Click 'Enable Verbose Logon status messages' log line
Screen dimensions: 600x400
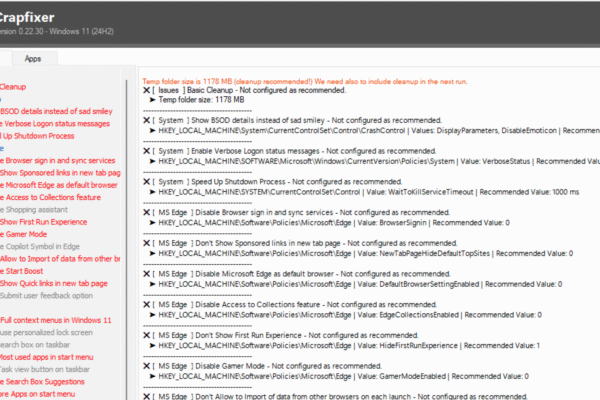[290, 151]
